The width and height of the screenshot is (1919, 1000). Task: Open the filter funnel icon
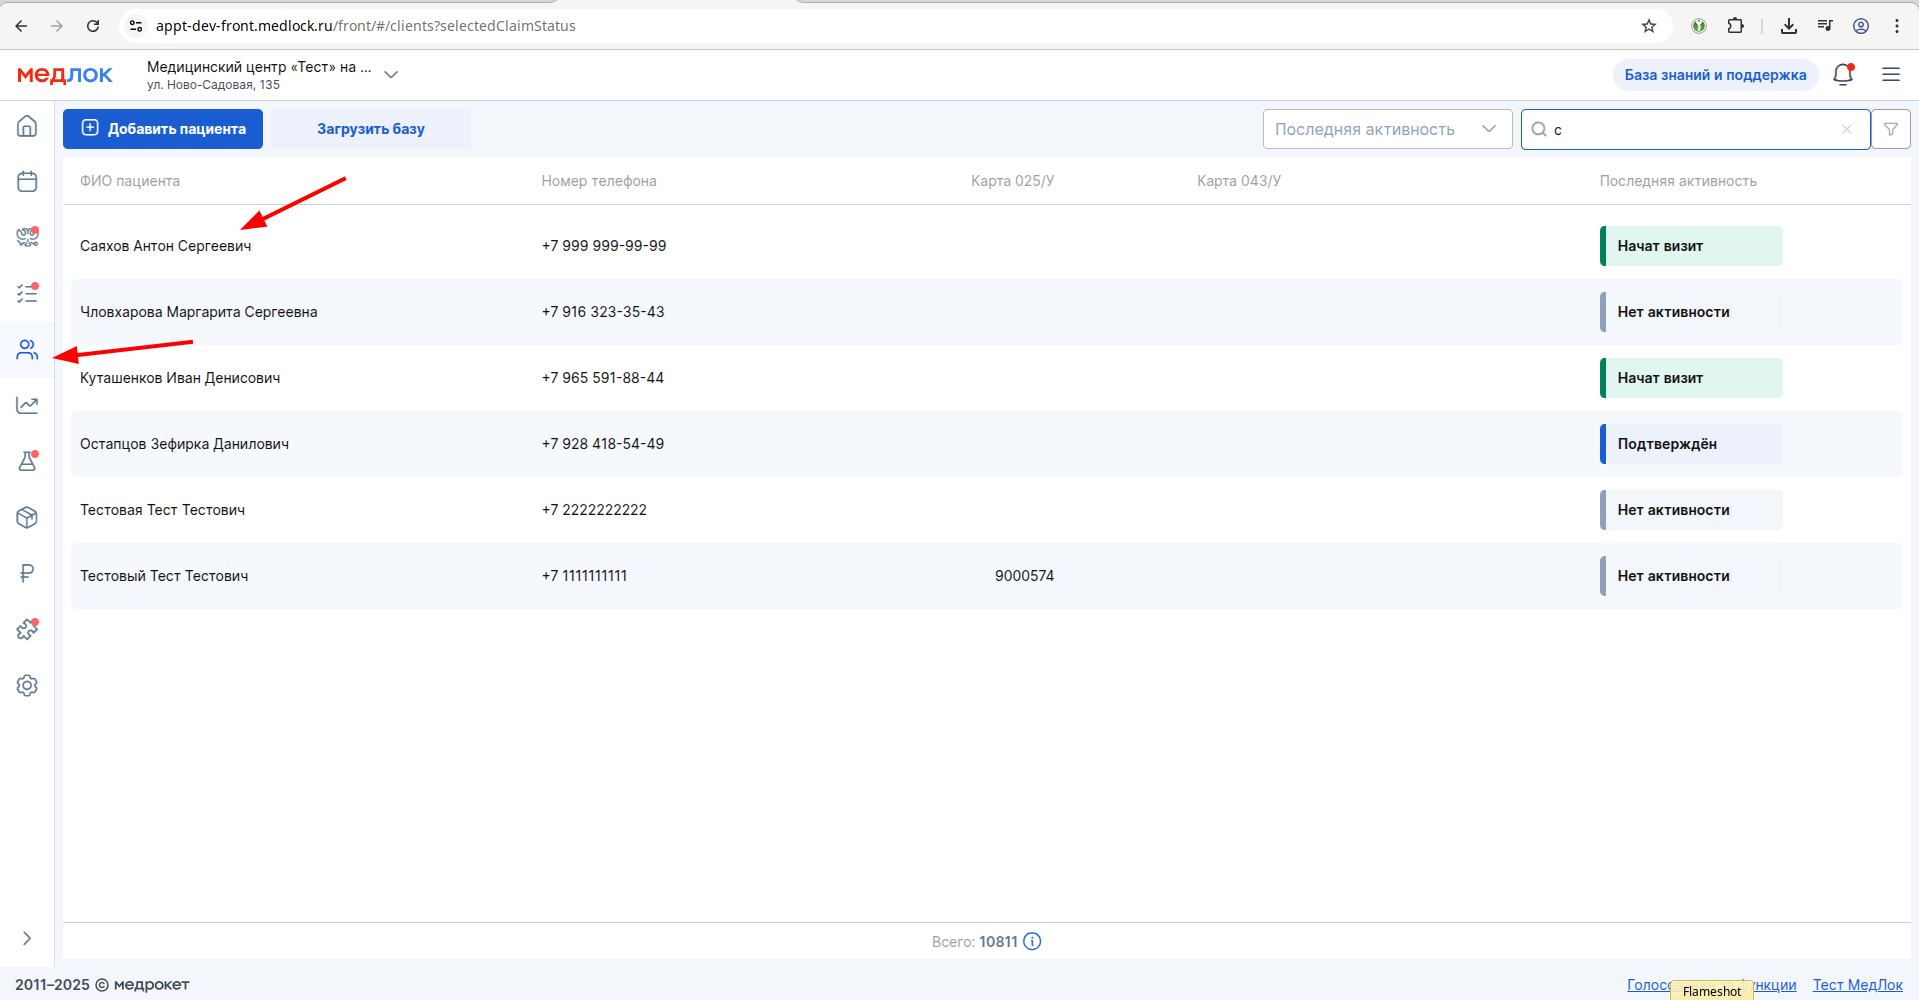point(1891,129)
